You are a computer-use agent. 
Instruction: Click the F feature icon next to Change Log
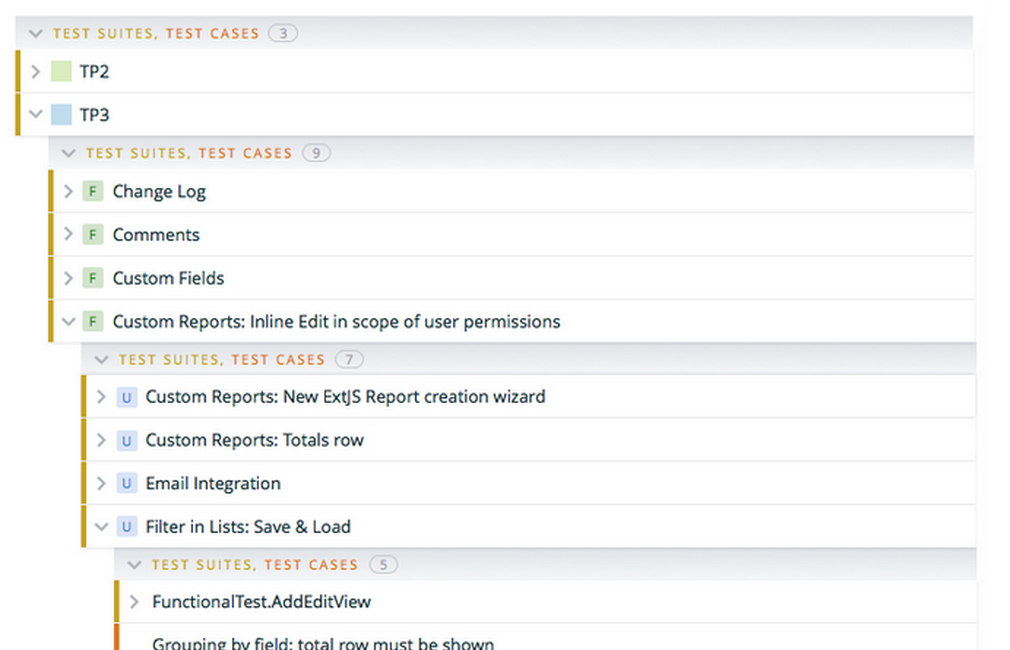pos(91,190)
